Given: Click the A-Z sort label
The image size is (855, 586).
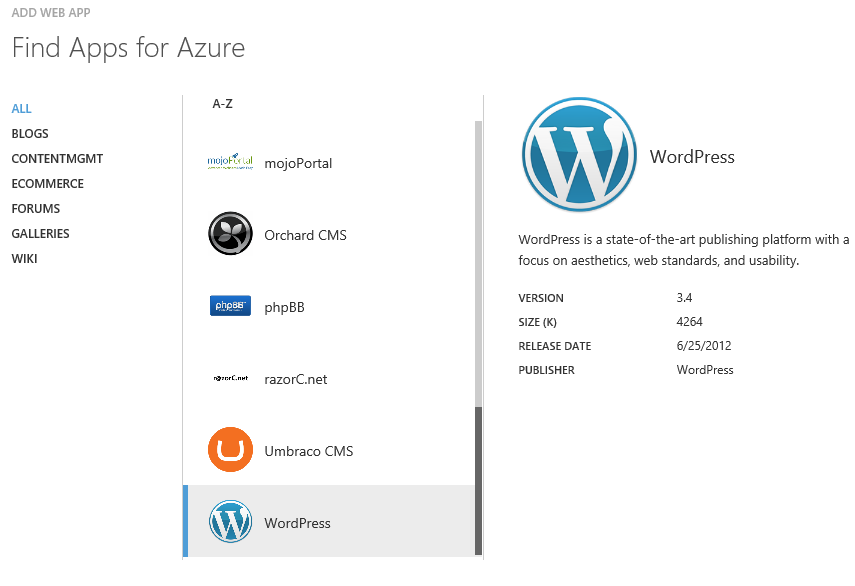Looking at the screenshot, I should [222, 104].
